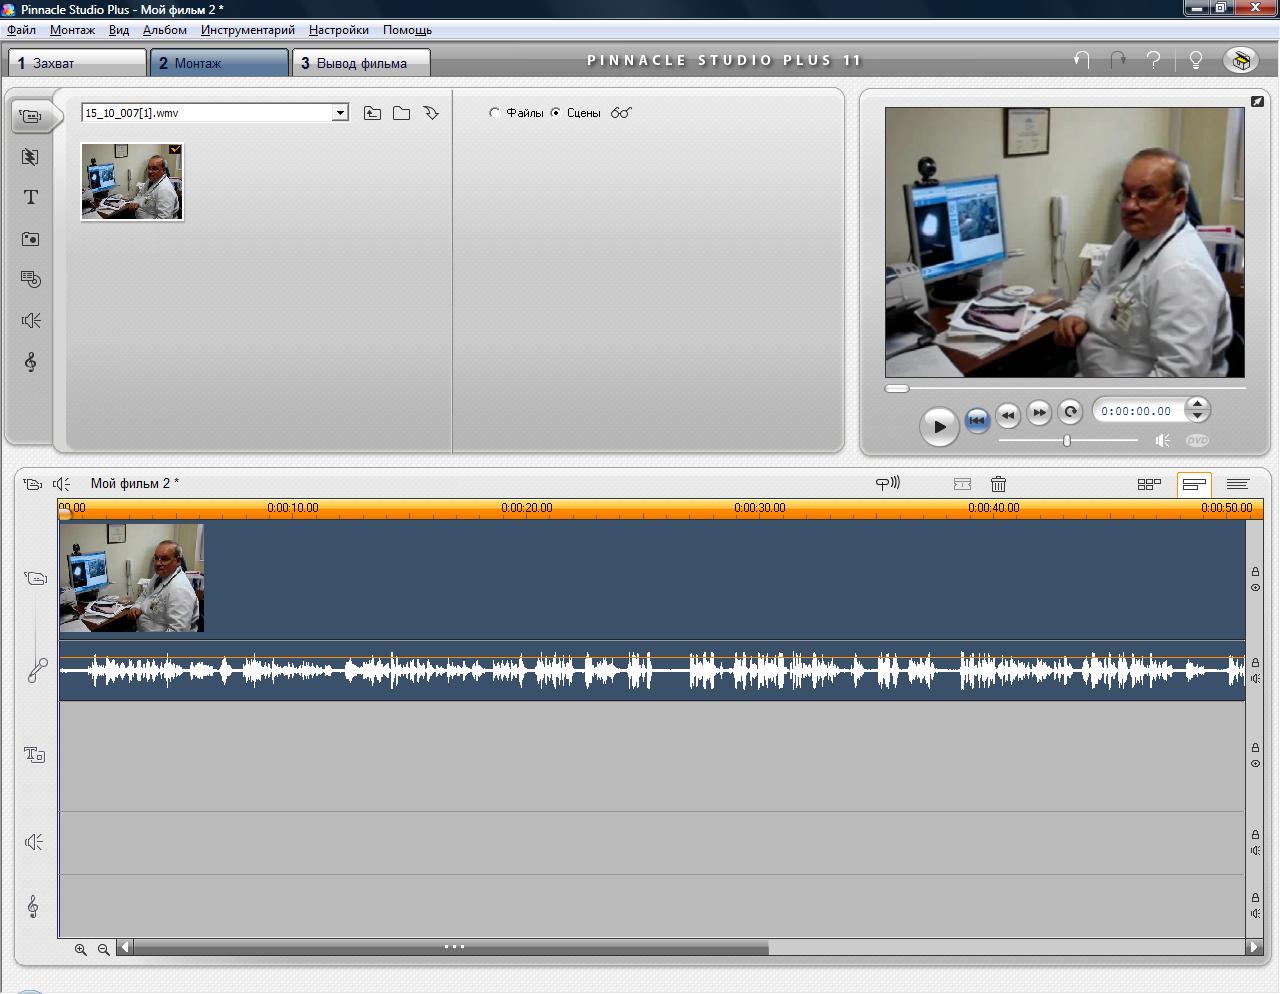This screenshot has width=1280, height=994.
Task: Open the Настройки menu
Action: click(339, 30)
